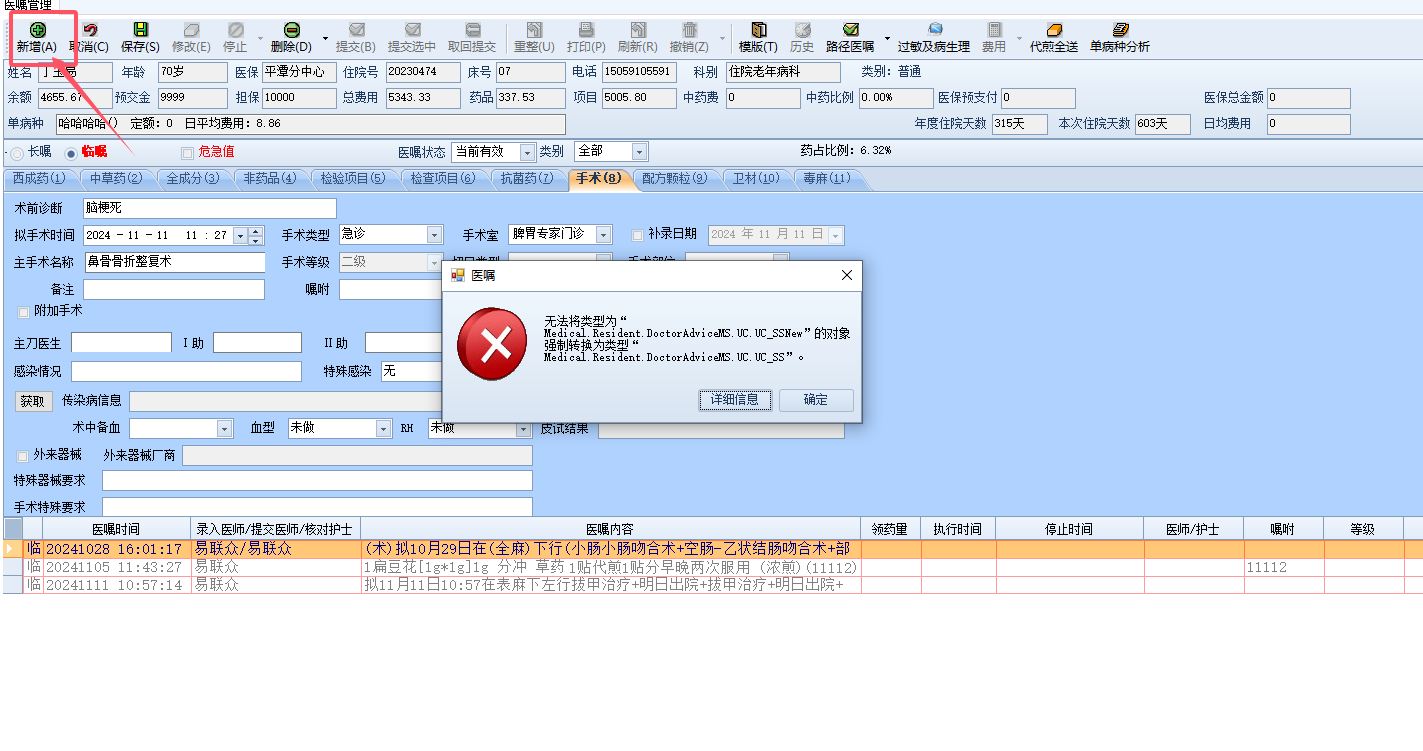Click the 路径医嘱 pathway orders icon
Viewport: 1423px width, 751px height.
[850, 30]
